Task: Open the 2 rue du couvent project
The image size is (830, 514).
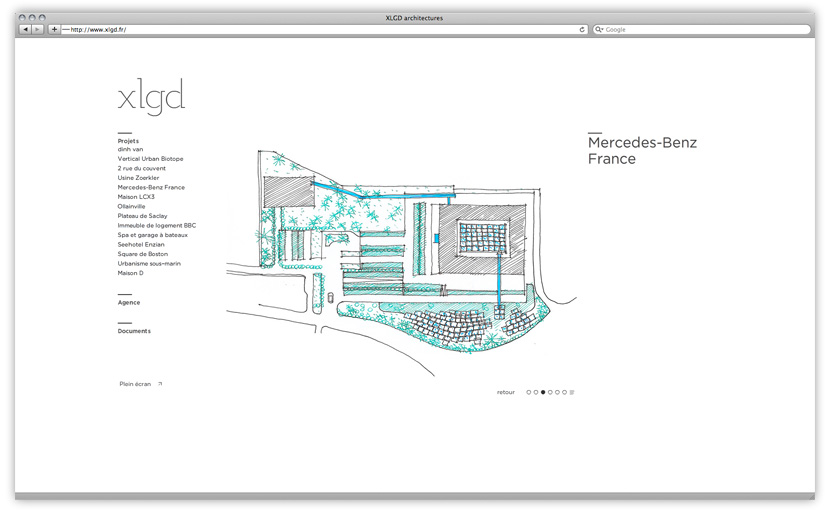Action: click(141, 168)
